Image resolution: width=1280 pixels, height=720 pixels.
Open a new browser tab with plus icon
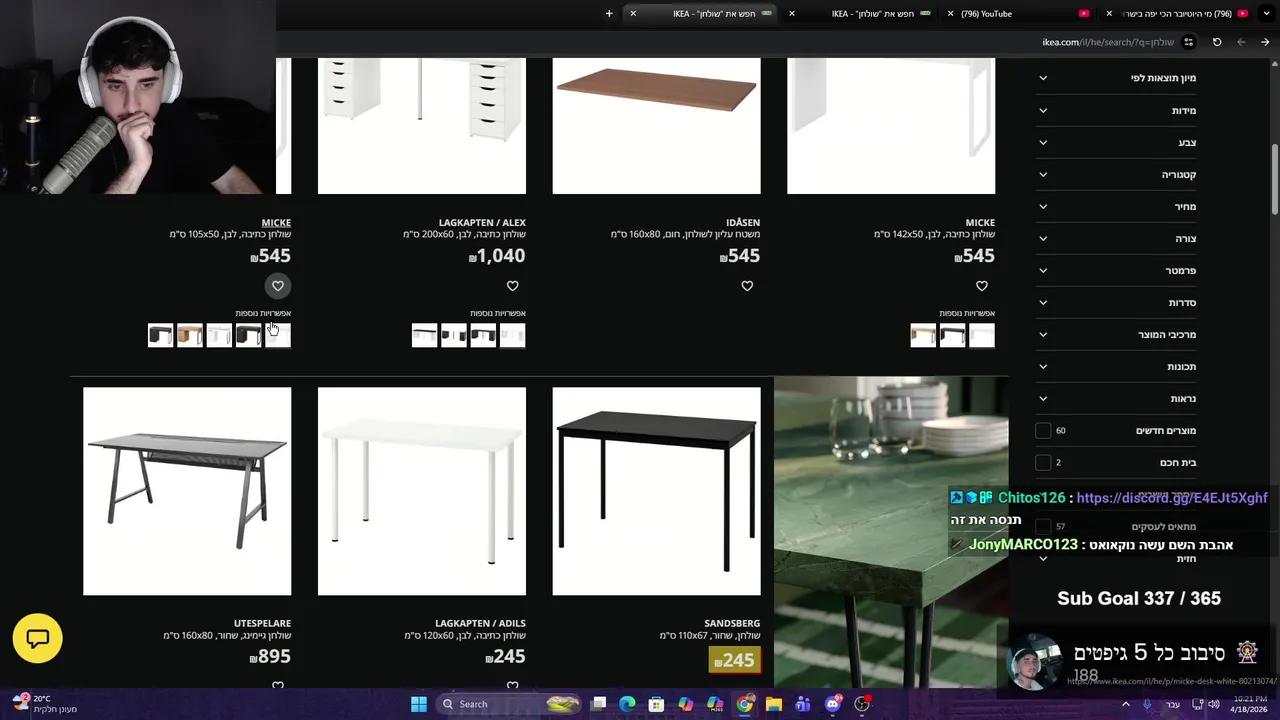(609, 14)
